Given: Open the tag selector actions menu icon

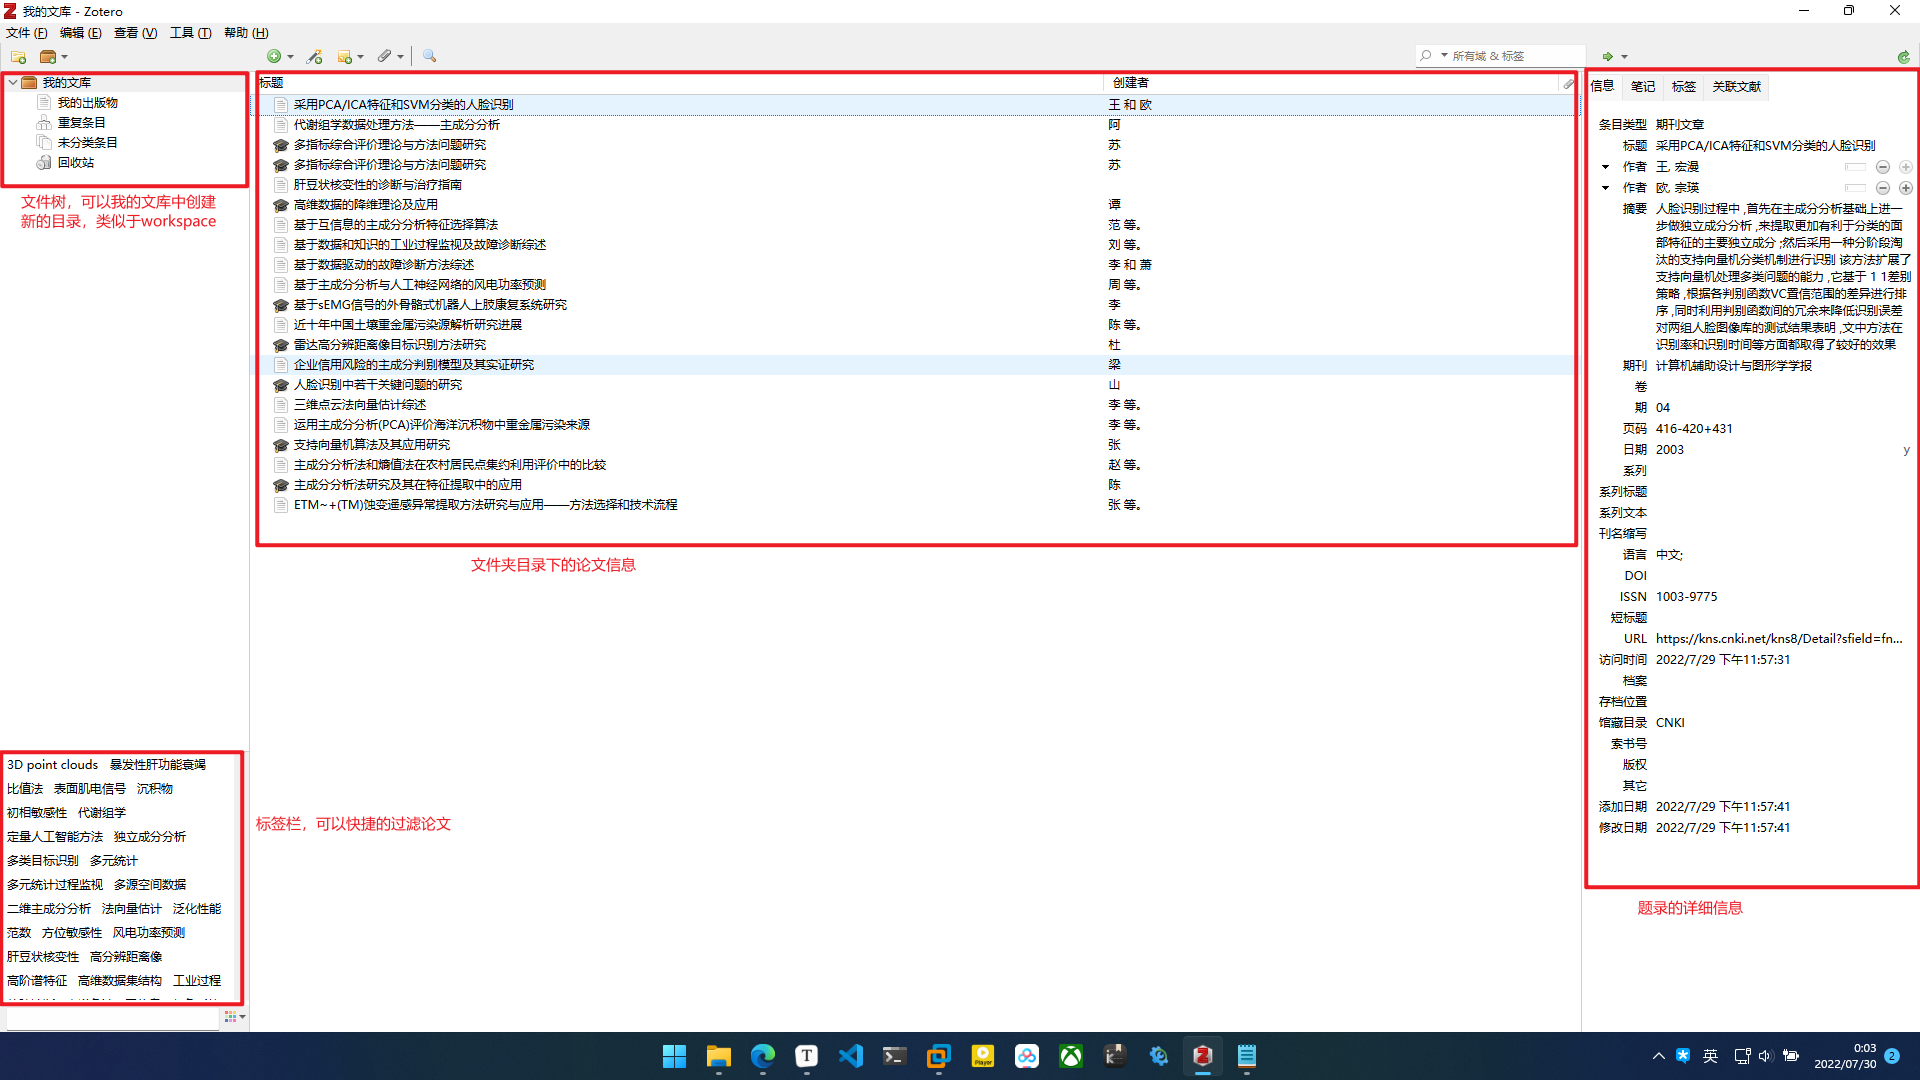Looking at the screenshot, I should (x=234, y=1018).
